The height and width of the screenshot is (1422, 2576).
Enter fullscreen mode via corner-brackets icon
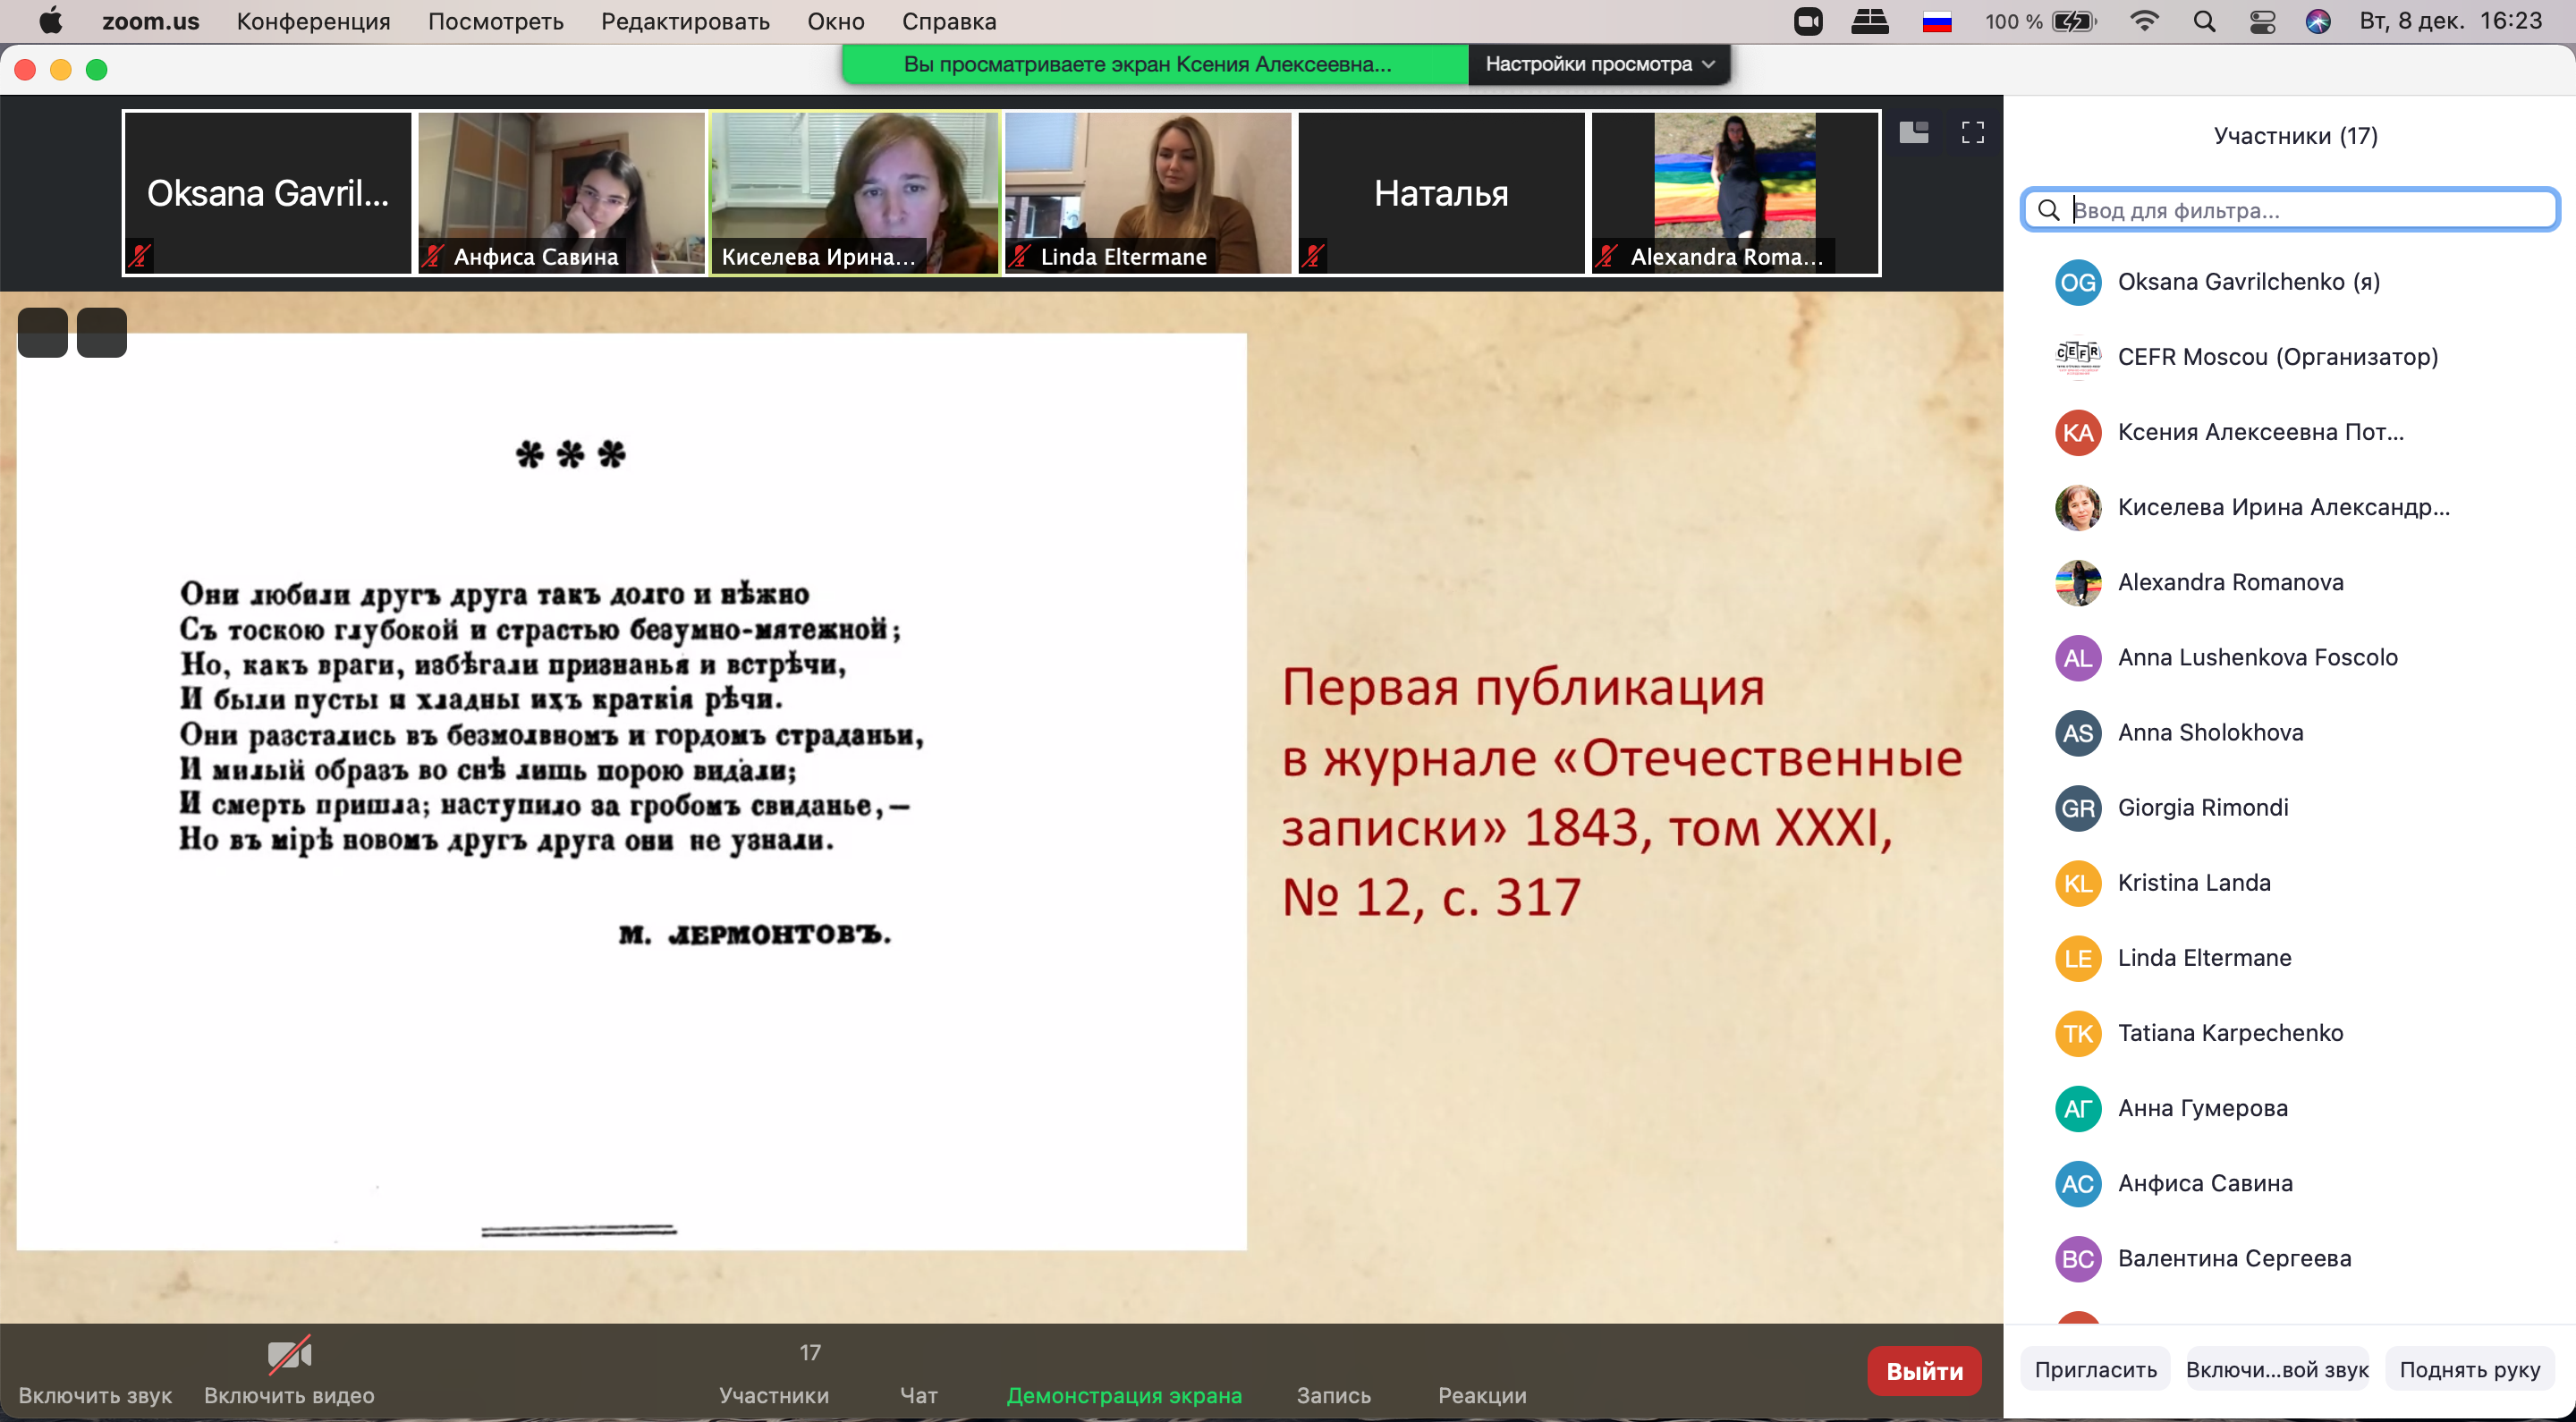point(1972,132)
